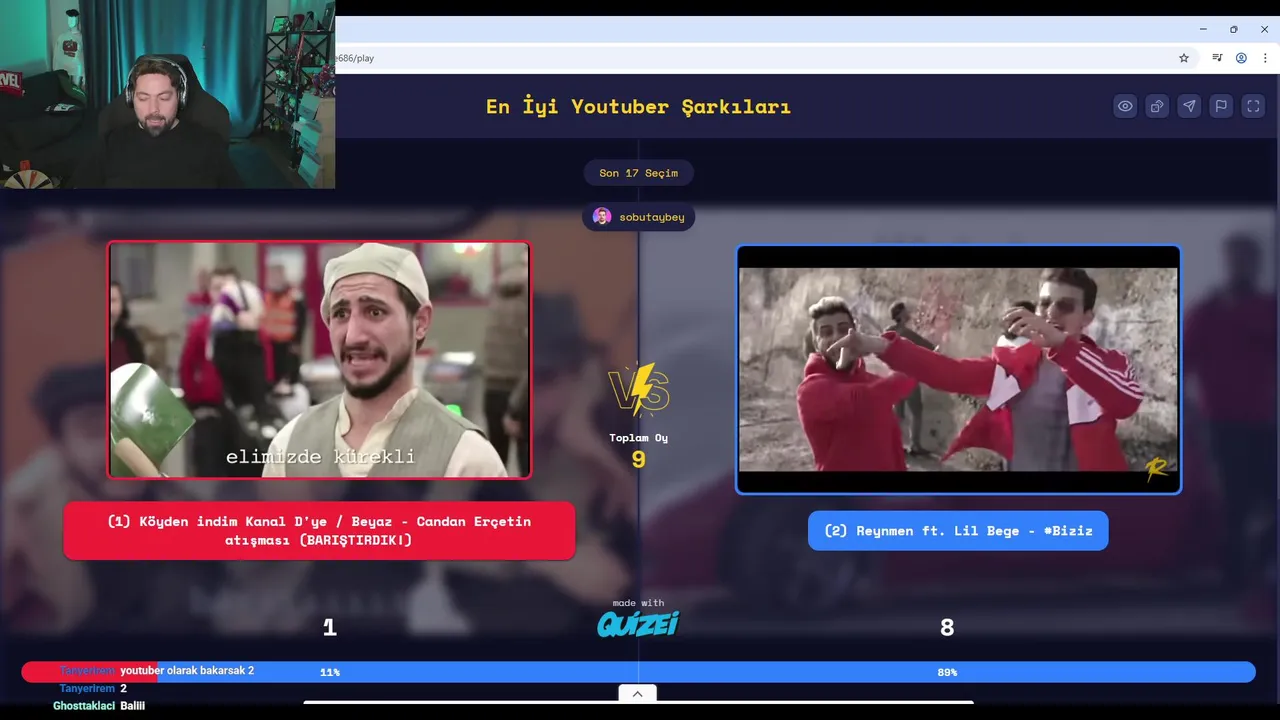Select the Köyden indim video thumbnail
The image size is (1280, 720).
[319, 360]
